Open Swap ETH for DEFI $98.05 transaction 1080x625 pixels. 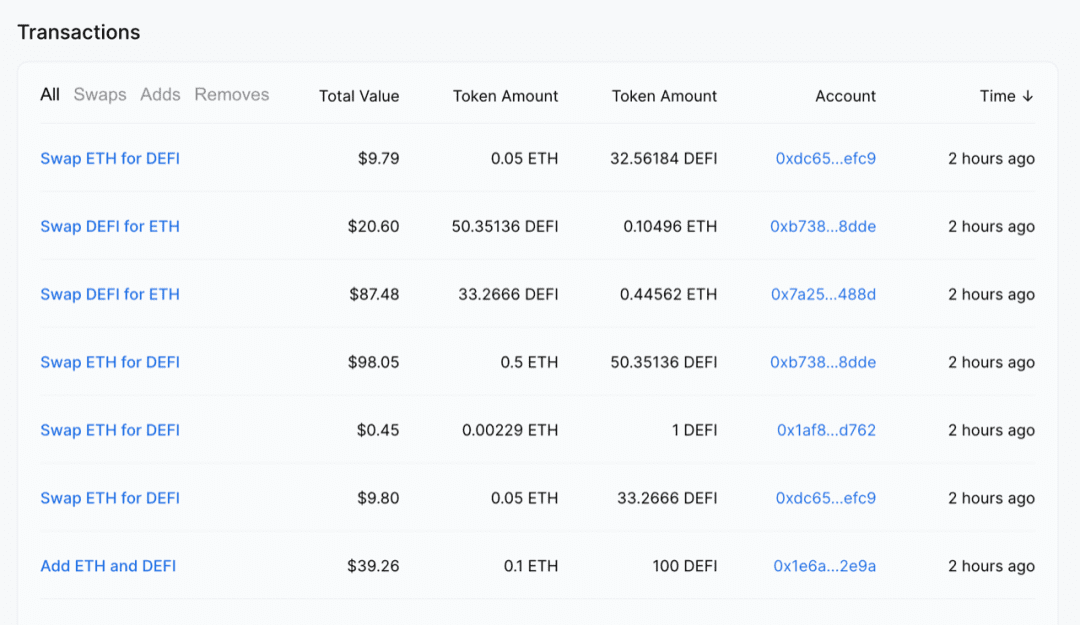click(x=110, y=362)
